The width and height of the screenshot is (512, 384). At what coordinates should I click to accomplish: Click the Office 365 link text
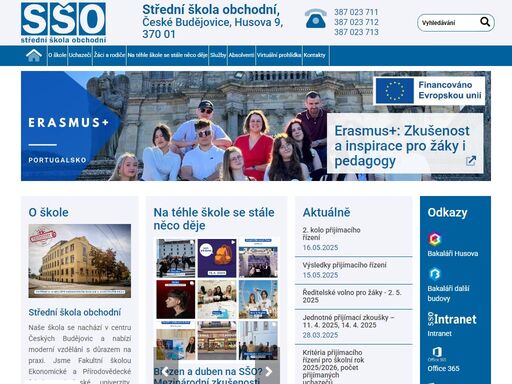443,369
